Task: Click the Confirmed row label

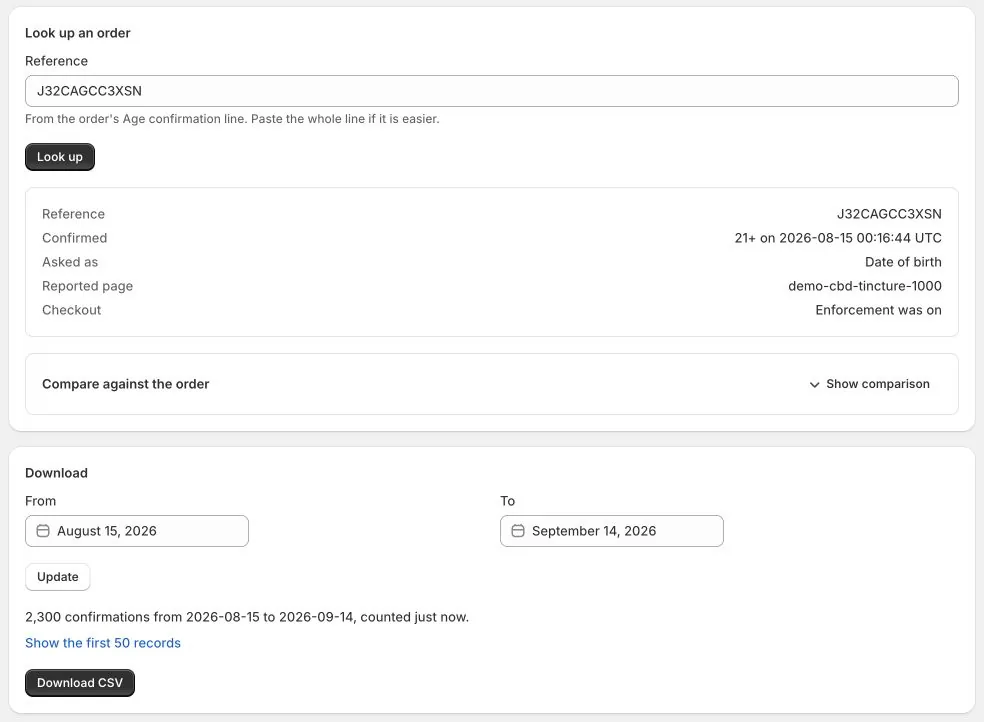Action: [75, 238]
